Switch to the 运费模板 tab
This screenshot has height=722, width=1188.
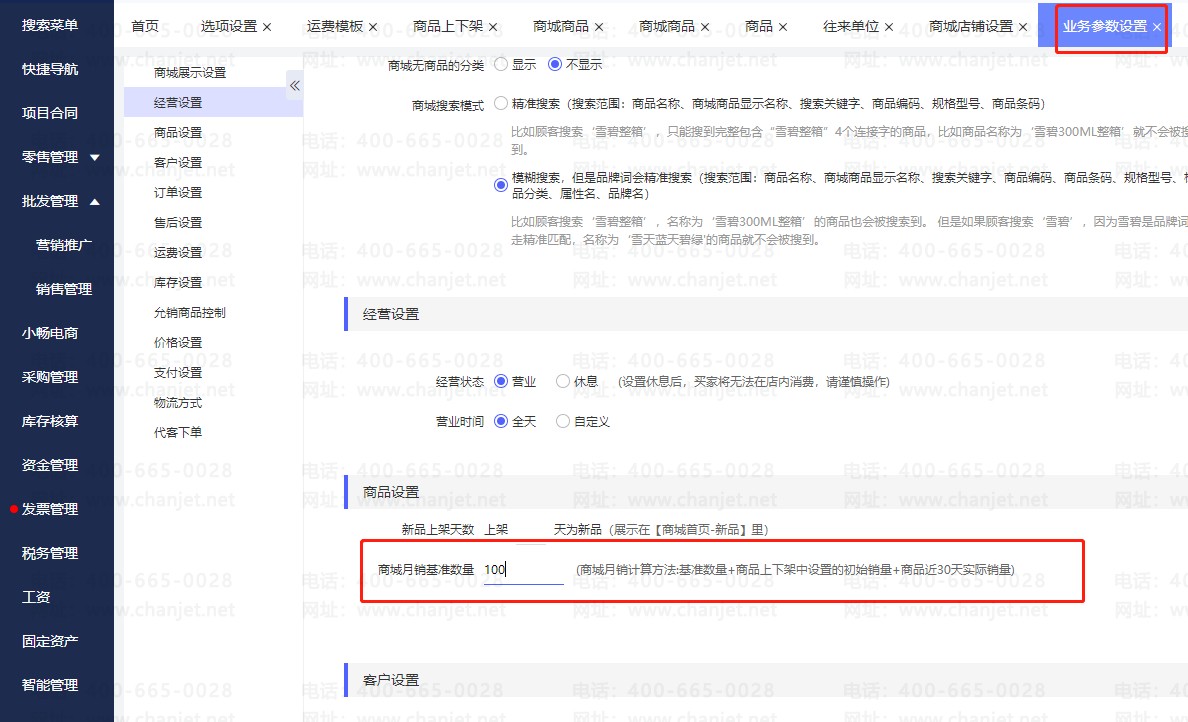coord(335,27)
